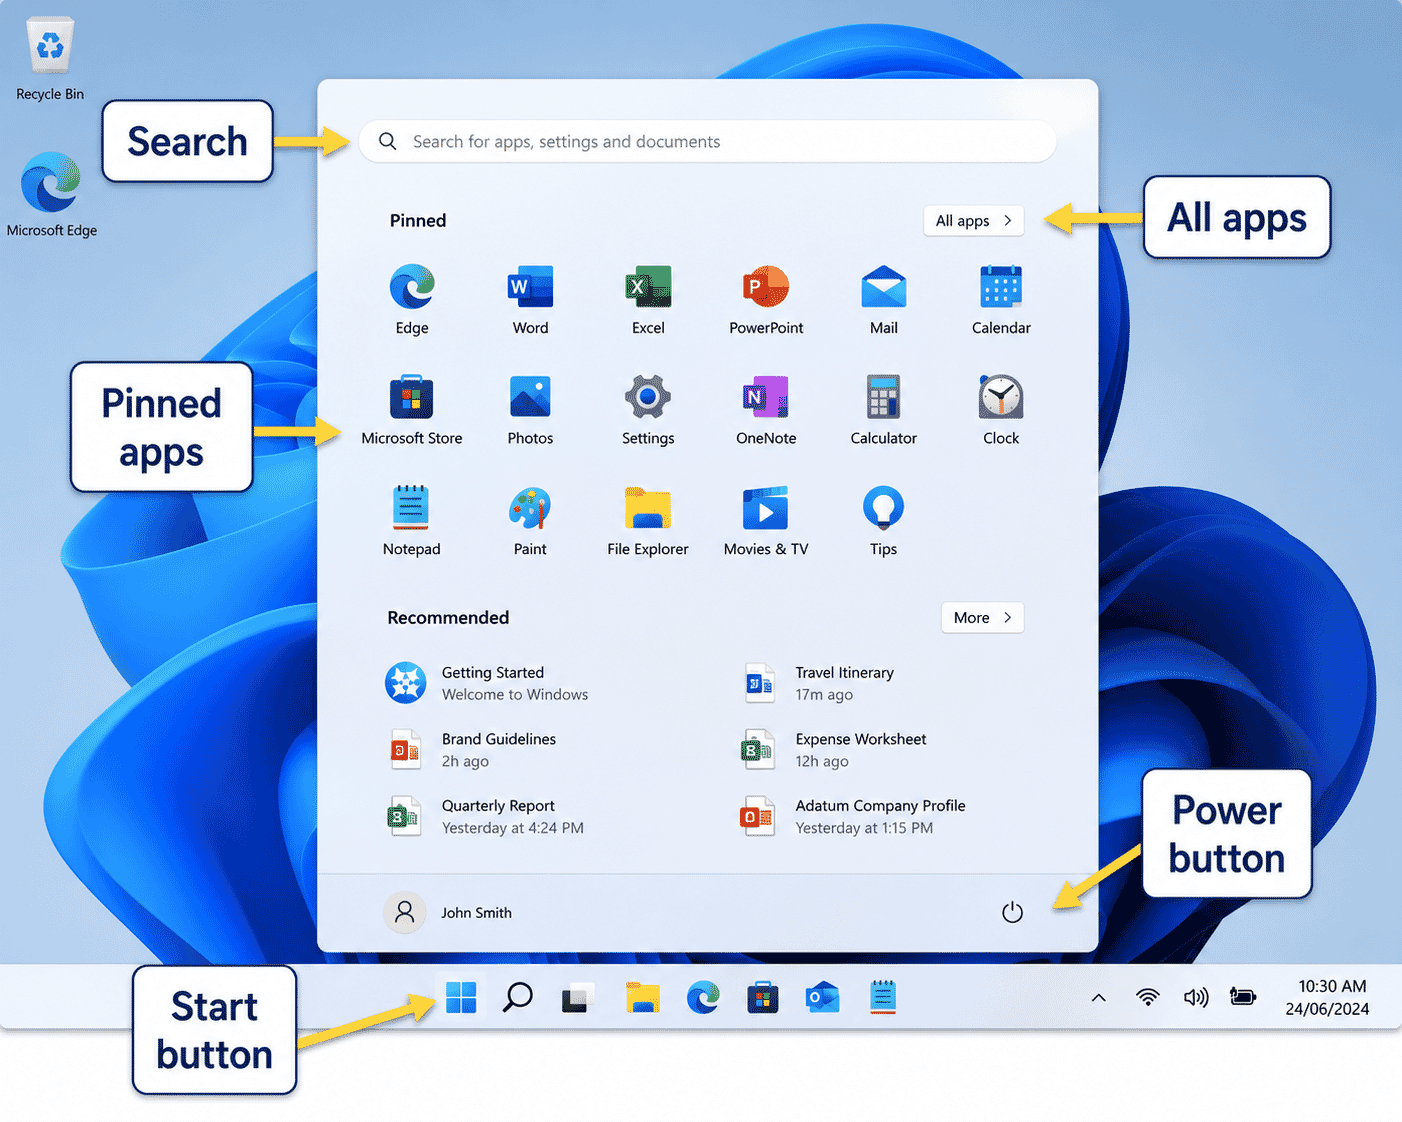Click the Start menu search box
1402x1122 pixels.
[708, 141]
